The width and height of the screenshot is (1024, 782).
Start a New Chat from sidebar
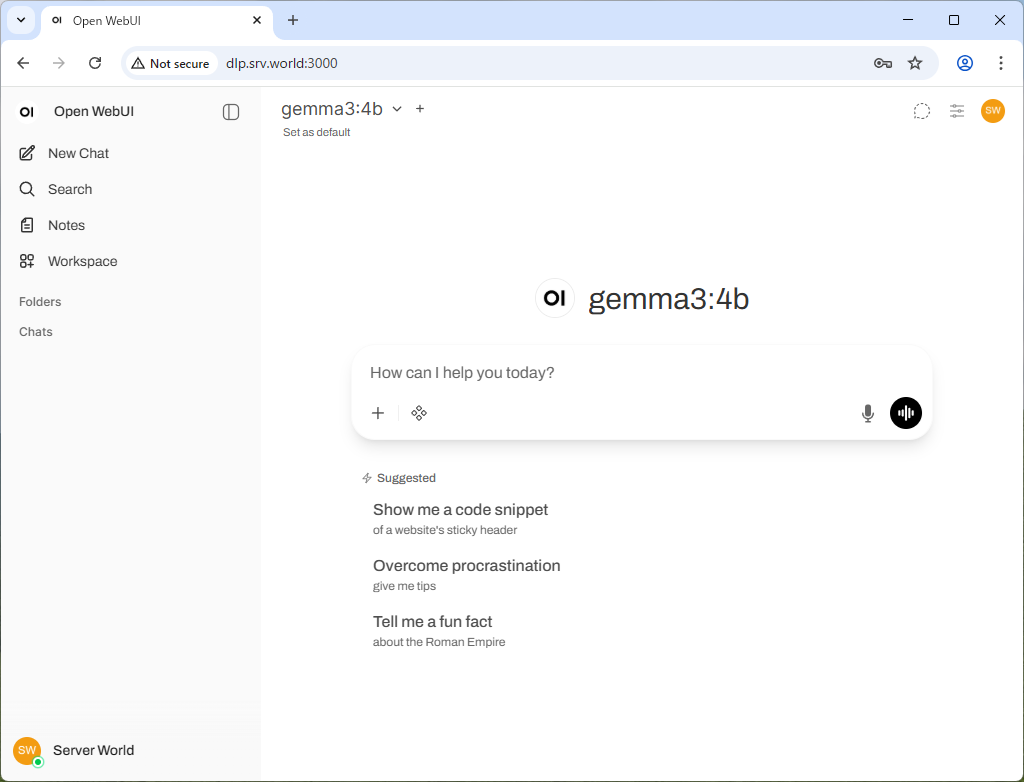(x=78, y=153)
